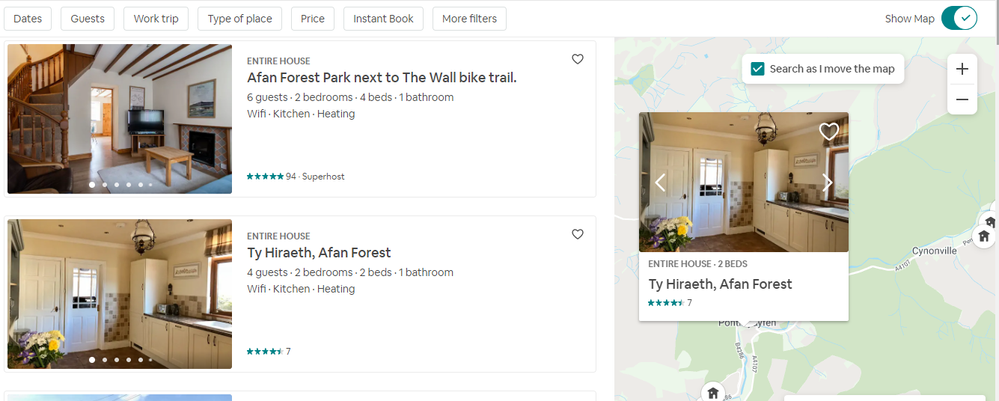Image resolution: width=999 pixels, height=401 pixels.
Task: Open the Dates filter
Action: (x=28, y=19)
